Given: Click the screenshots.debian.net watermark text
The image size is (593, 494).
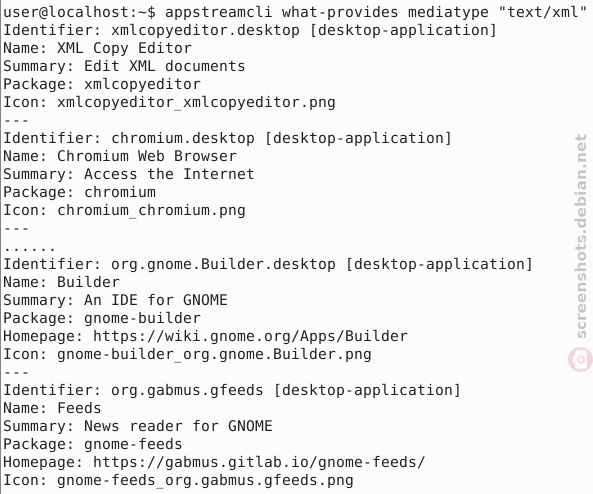Looking at the screenshot, I should 581,236.
